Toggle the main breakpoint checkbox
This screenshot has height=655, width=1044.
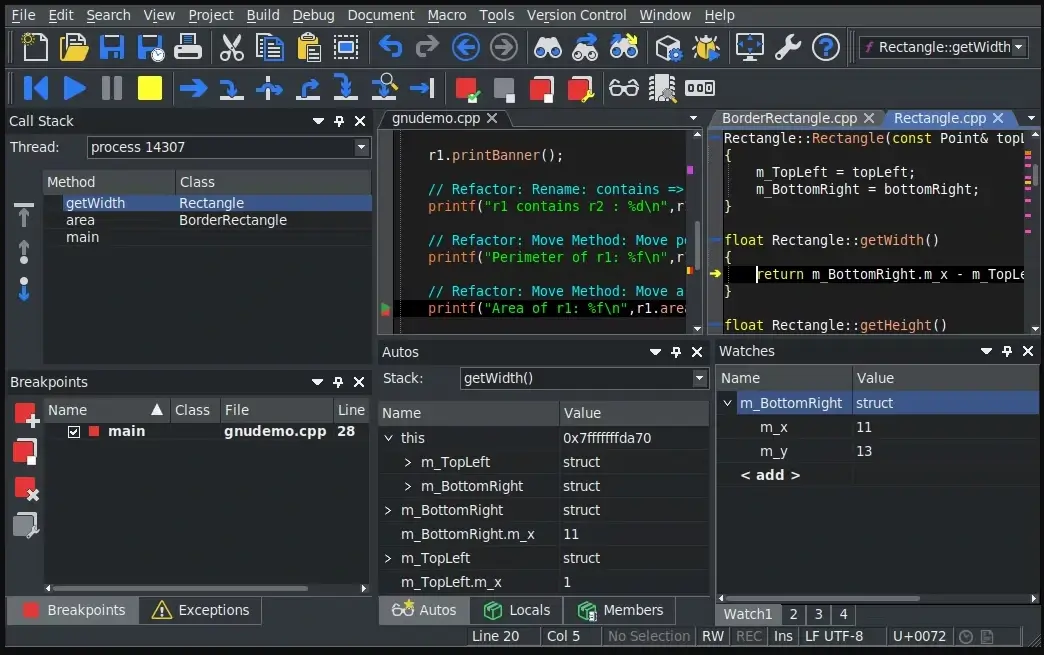[74, 431]
